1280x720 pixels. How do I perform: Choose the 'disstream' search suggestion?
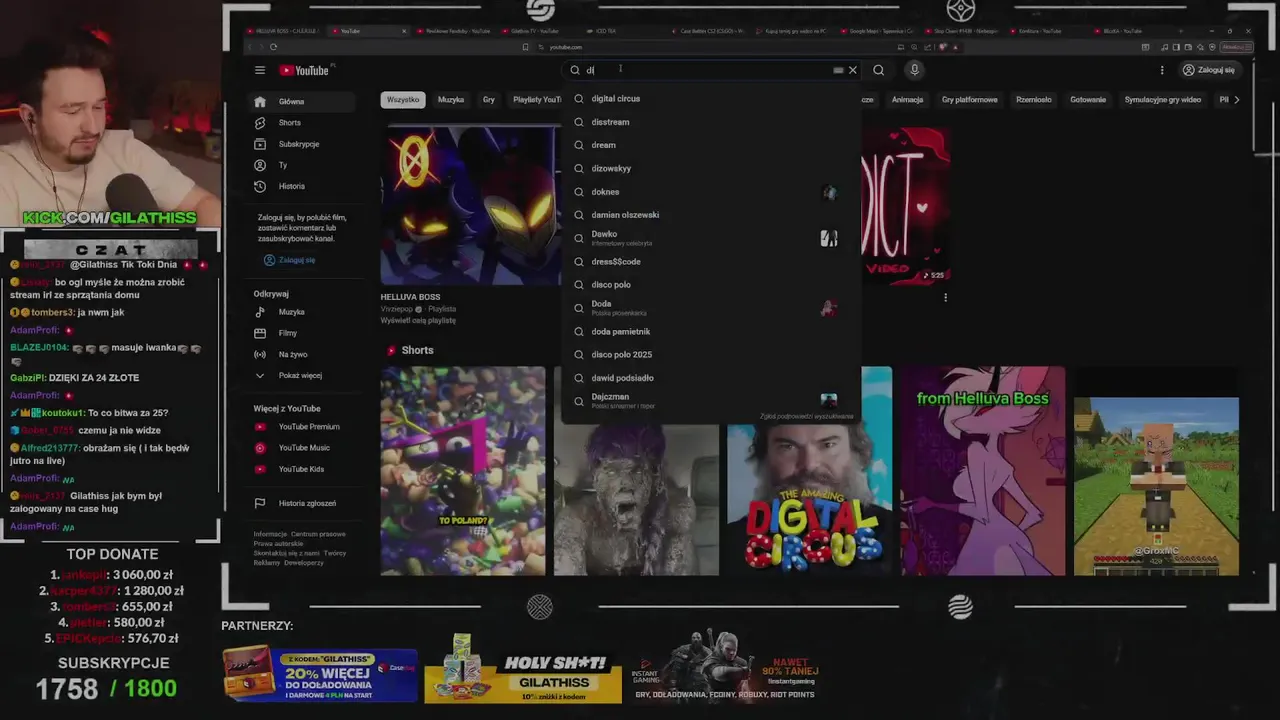[x=710, y=122]
